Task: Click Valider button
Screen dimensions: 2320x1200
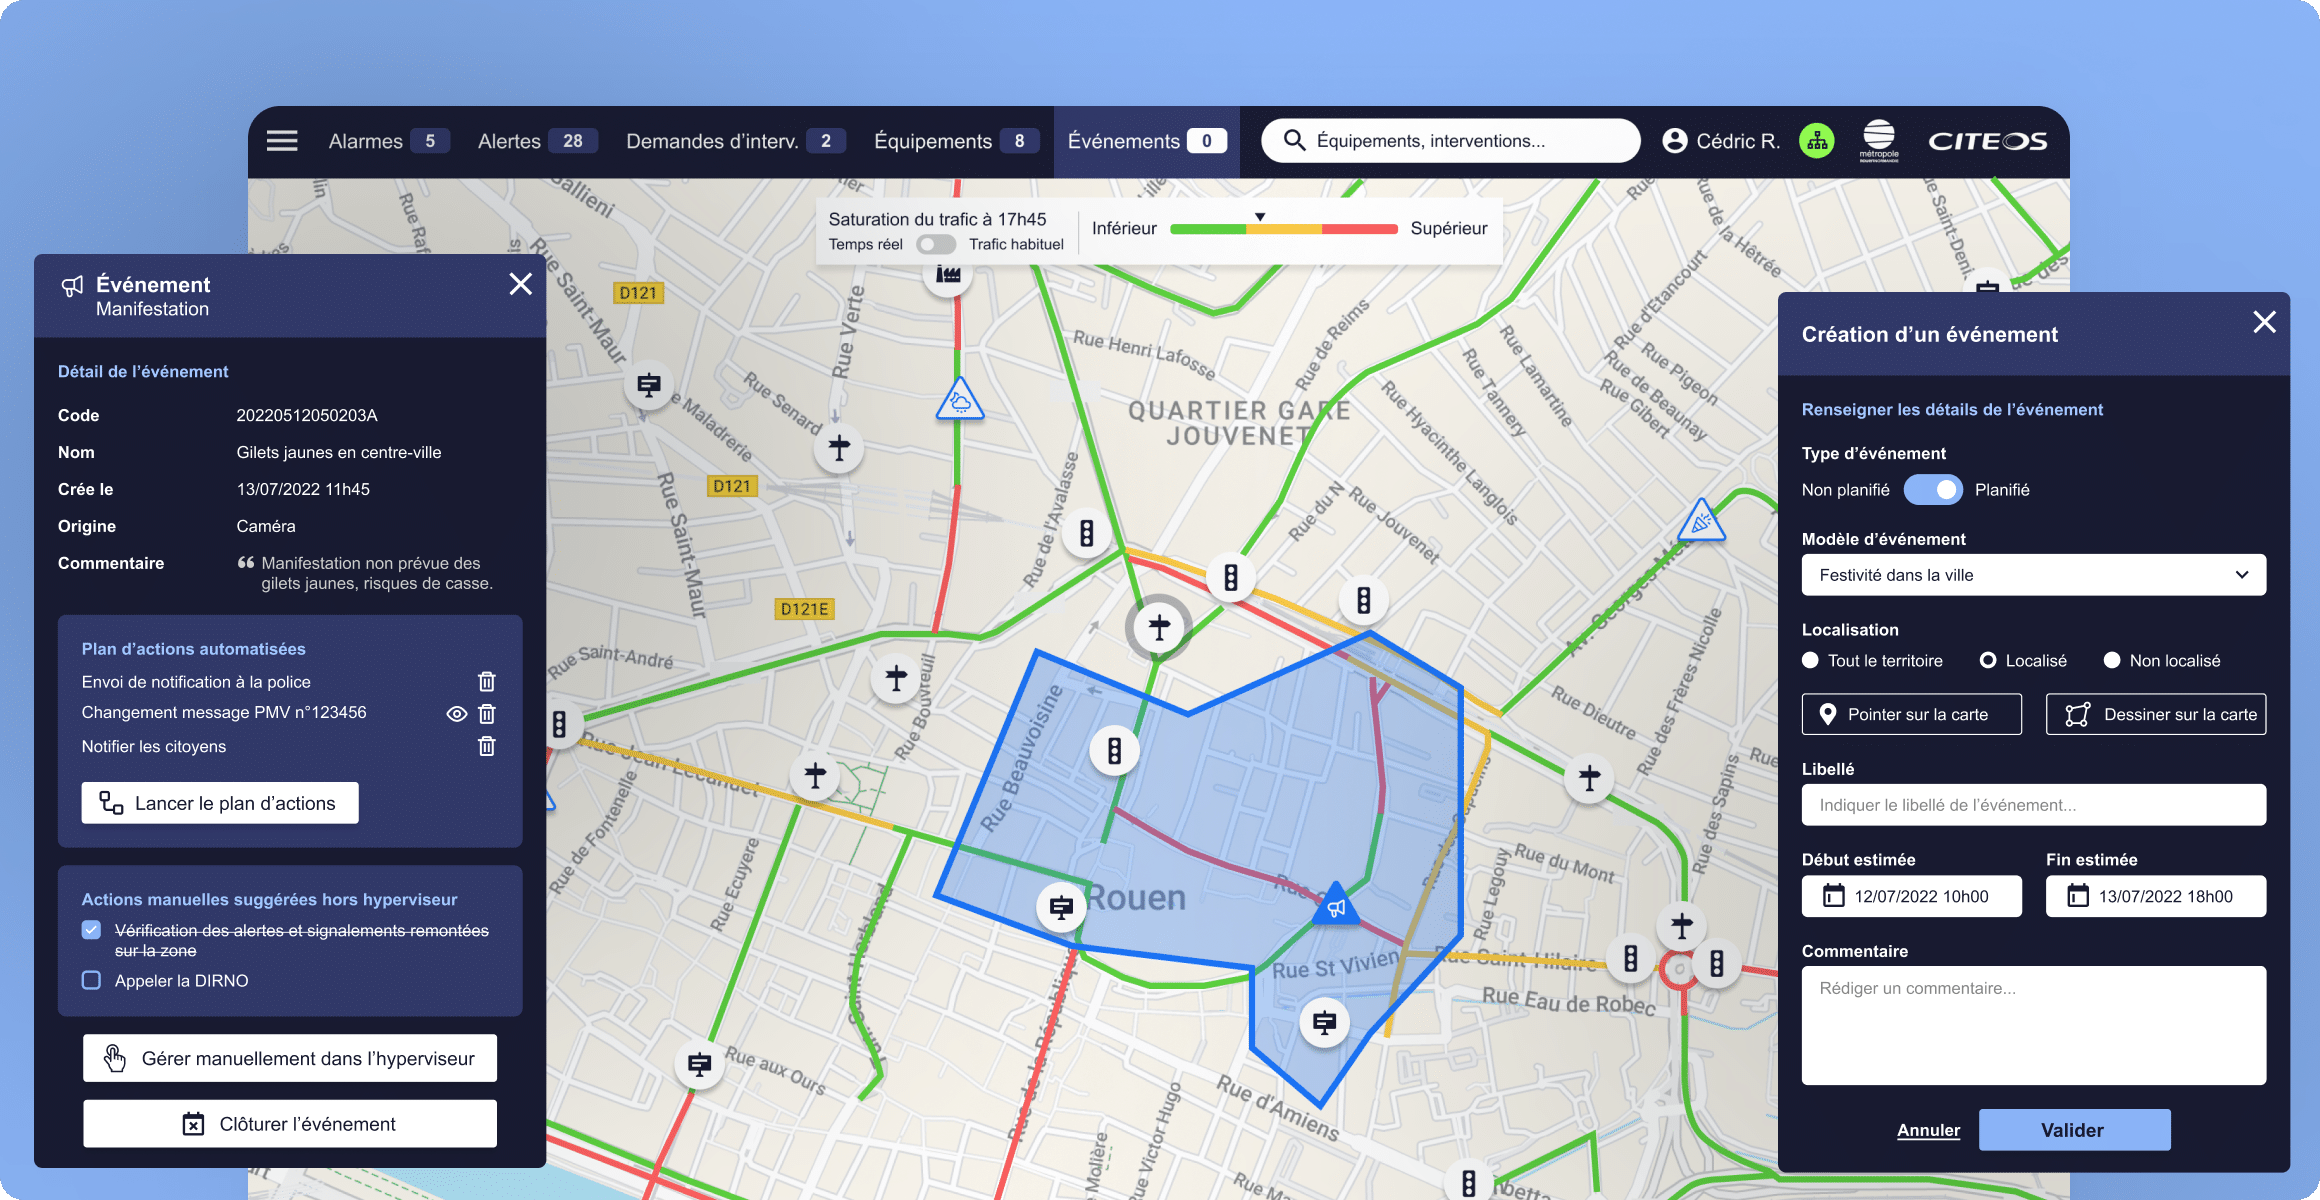Action: [x=2074, y=1130]
